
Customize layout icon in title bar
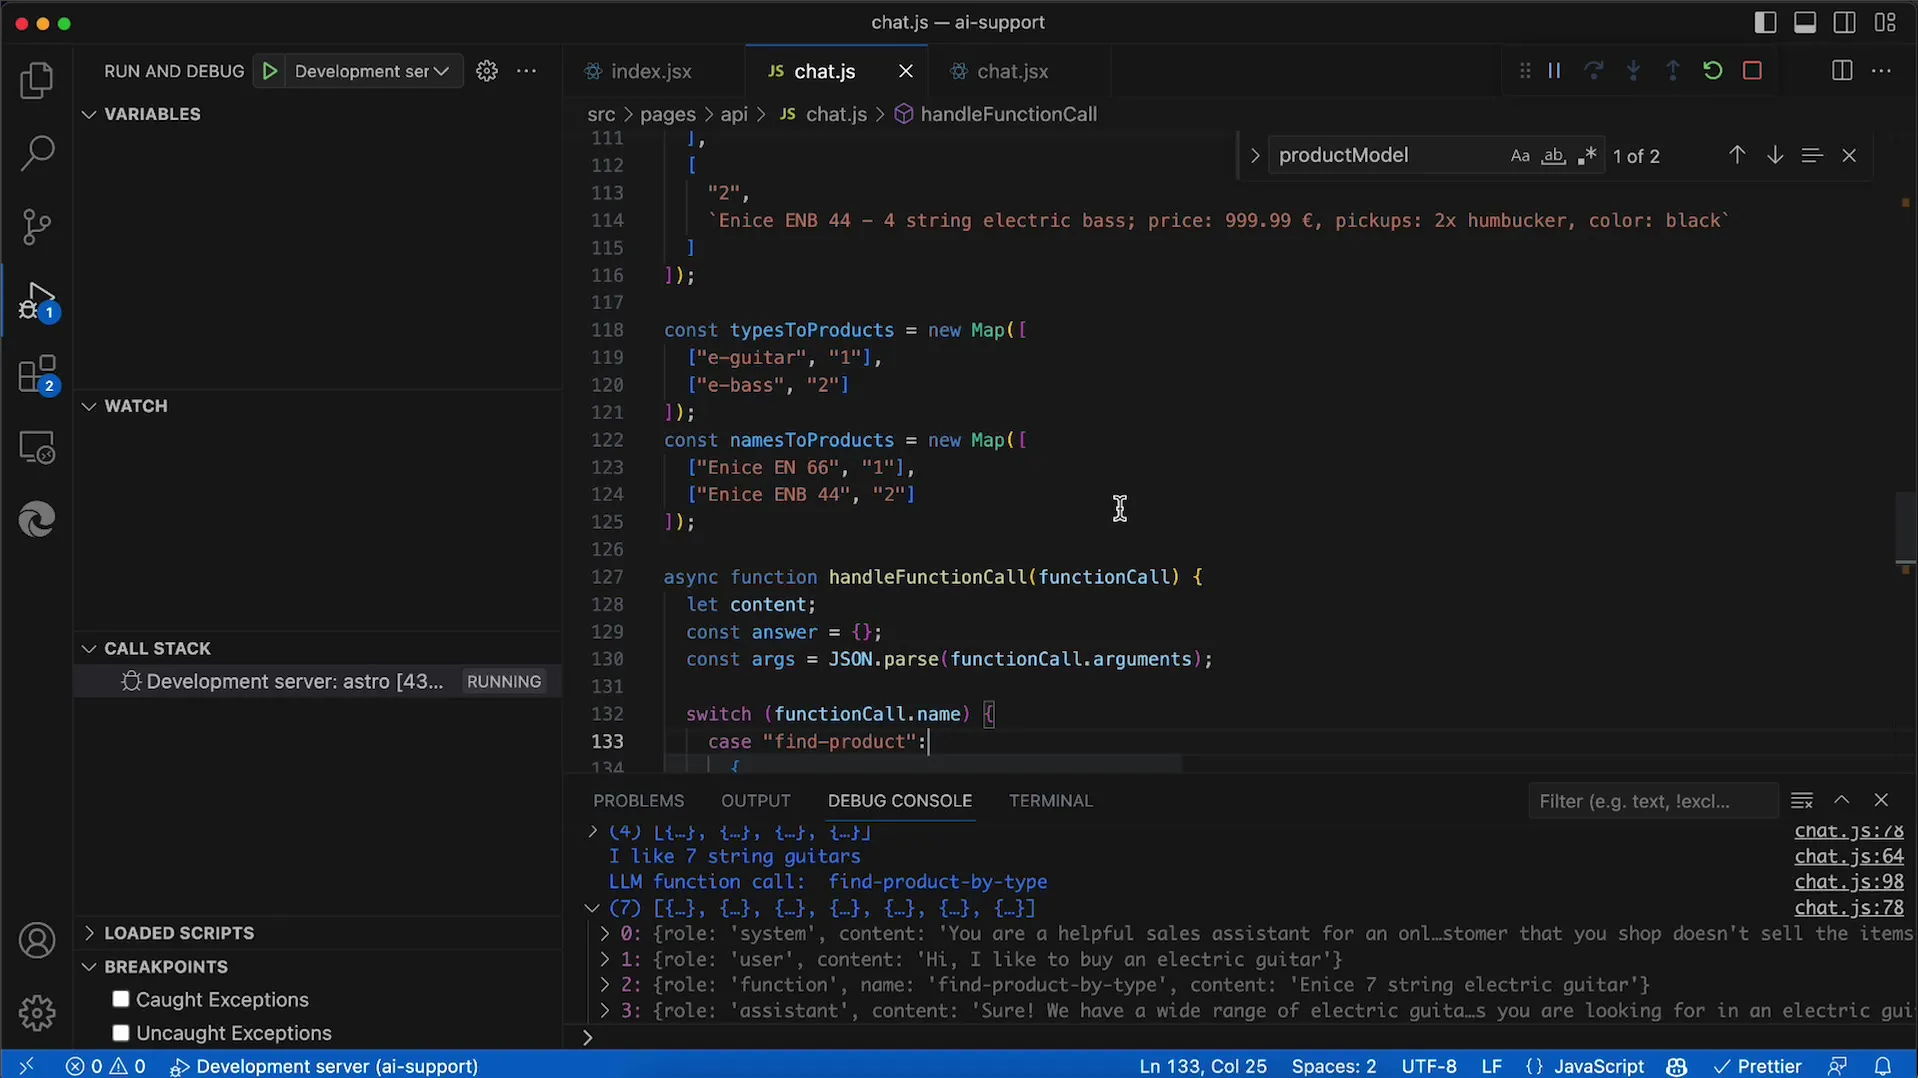[x=1885, y=23]
